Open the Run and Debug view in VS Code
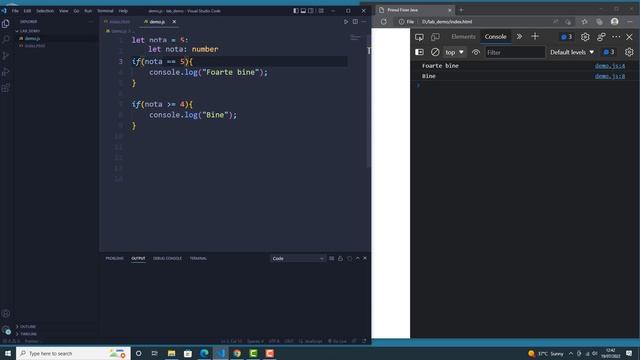This screenshot has width=640, height=360. click(x=6, y=72)
